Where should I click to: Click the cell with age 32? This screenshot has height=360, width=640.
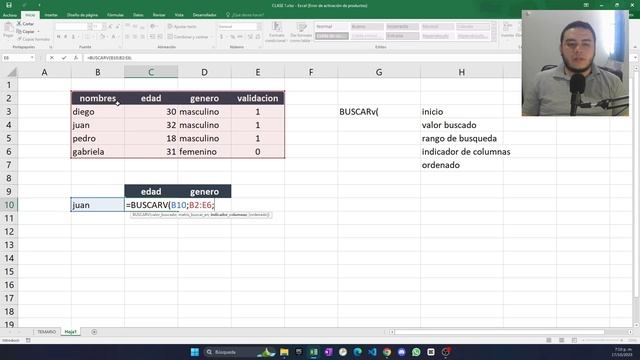[151, 125]
